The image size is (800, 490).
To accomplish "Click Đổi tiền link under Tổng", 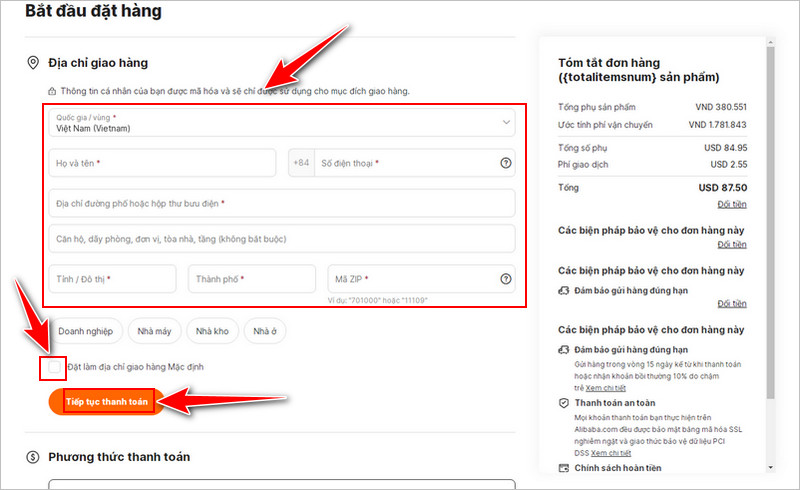I will [732, 204].
